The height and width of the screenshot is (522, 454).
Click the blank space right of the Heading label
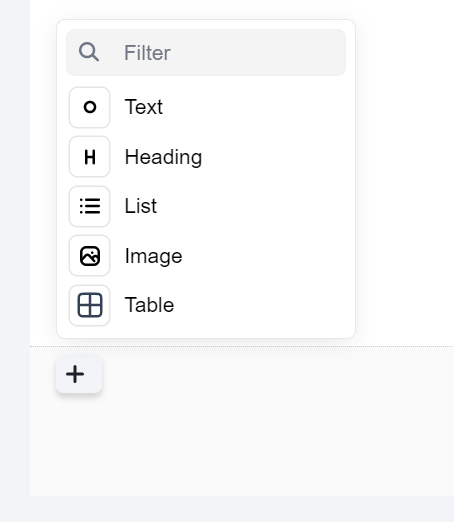pos(276,157)
